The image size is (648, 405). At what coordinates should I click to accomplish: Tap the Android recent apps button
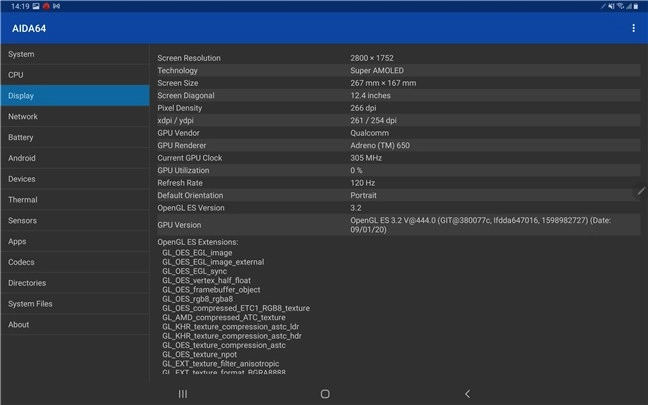(x=183, y=394)
